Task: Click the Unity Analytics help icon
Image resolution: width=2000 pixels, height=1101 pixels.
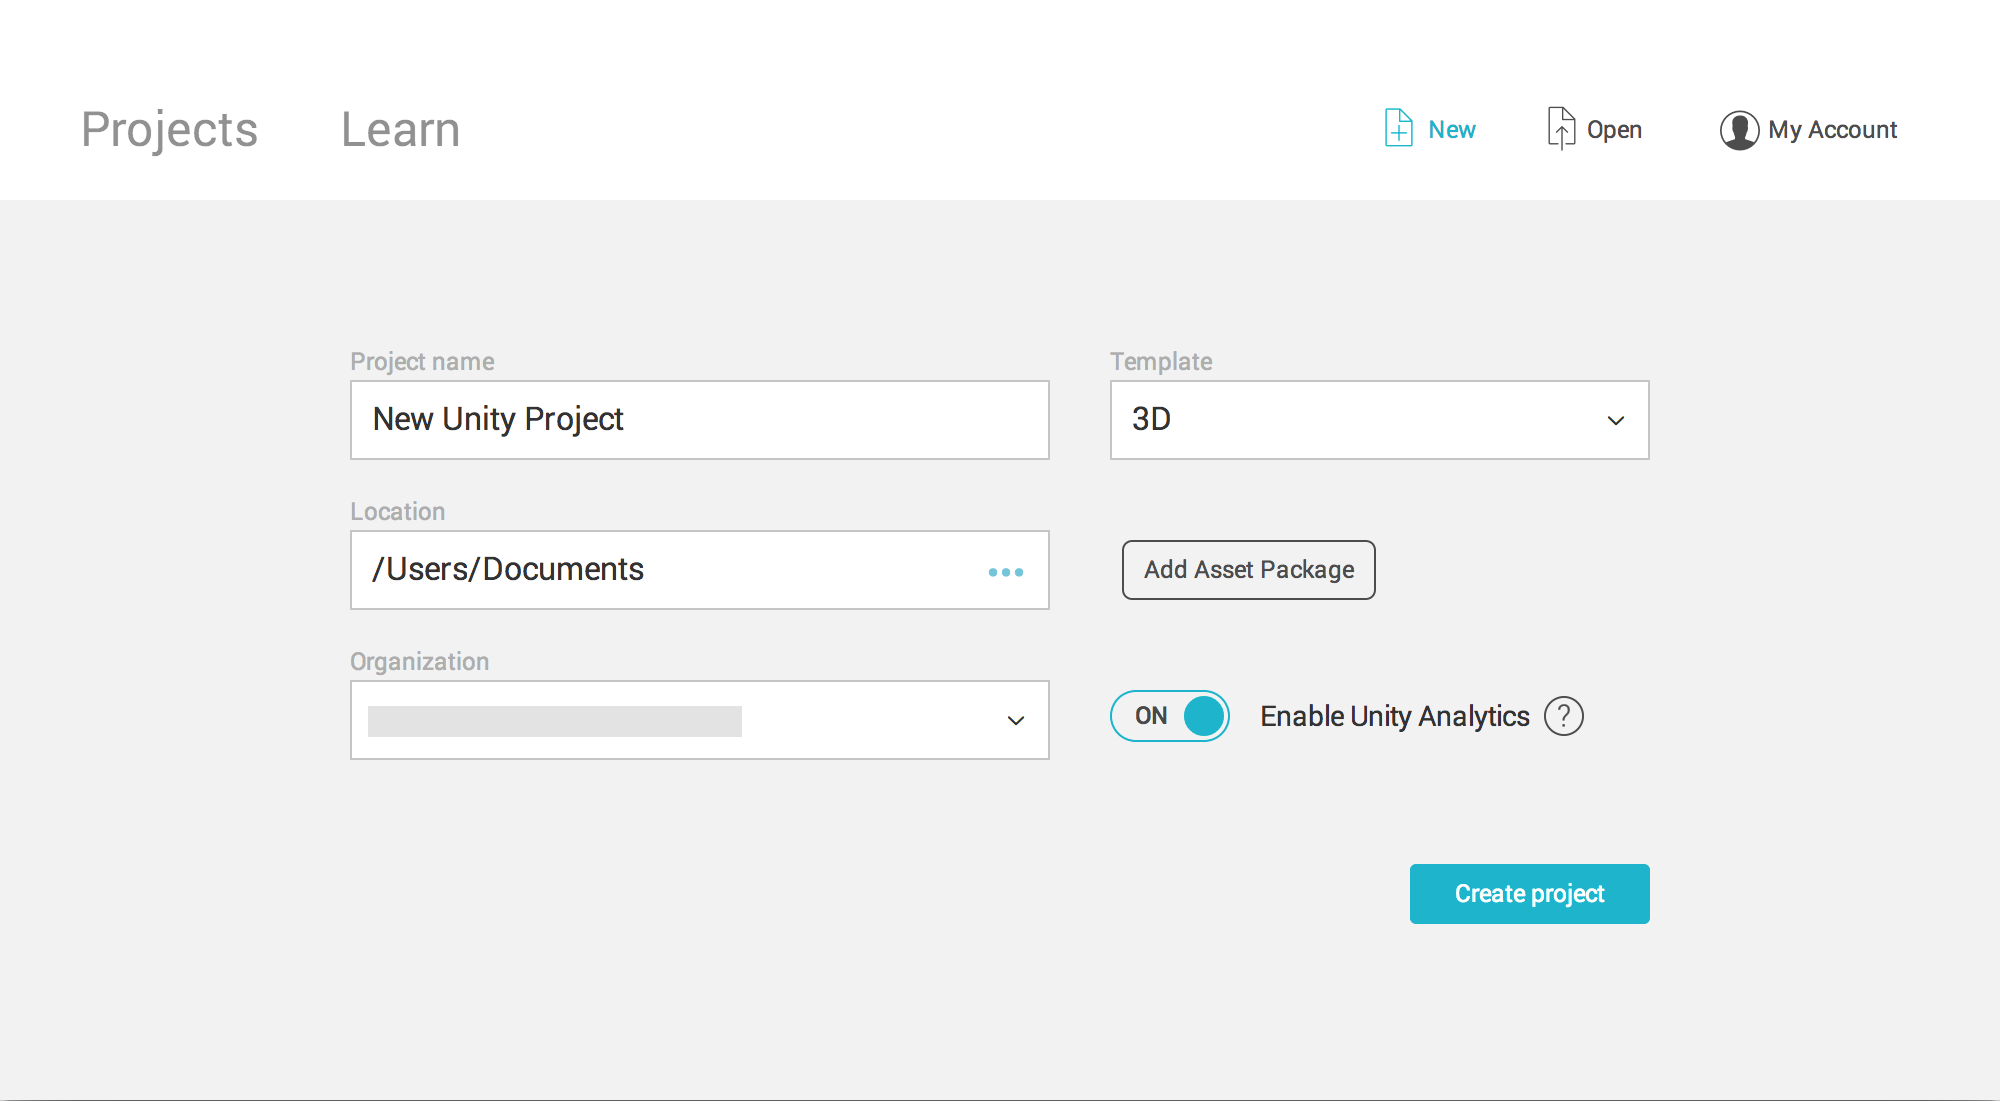Action: point(1563,717)
